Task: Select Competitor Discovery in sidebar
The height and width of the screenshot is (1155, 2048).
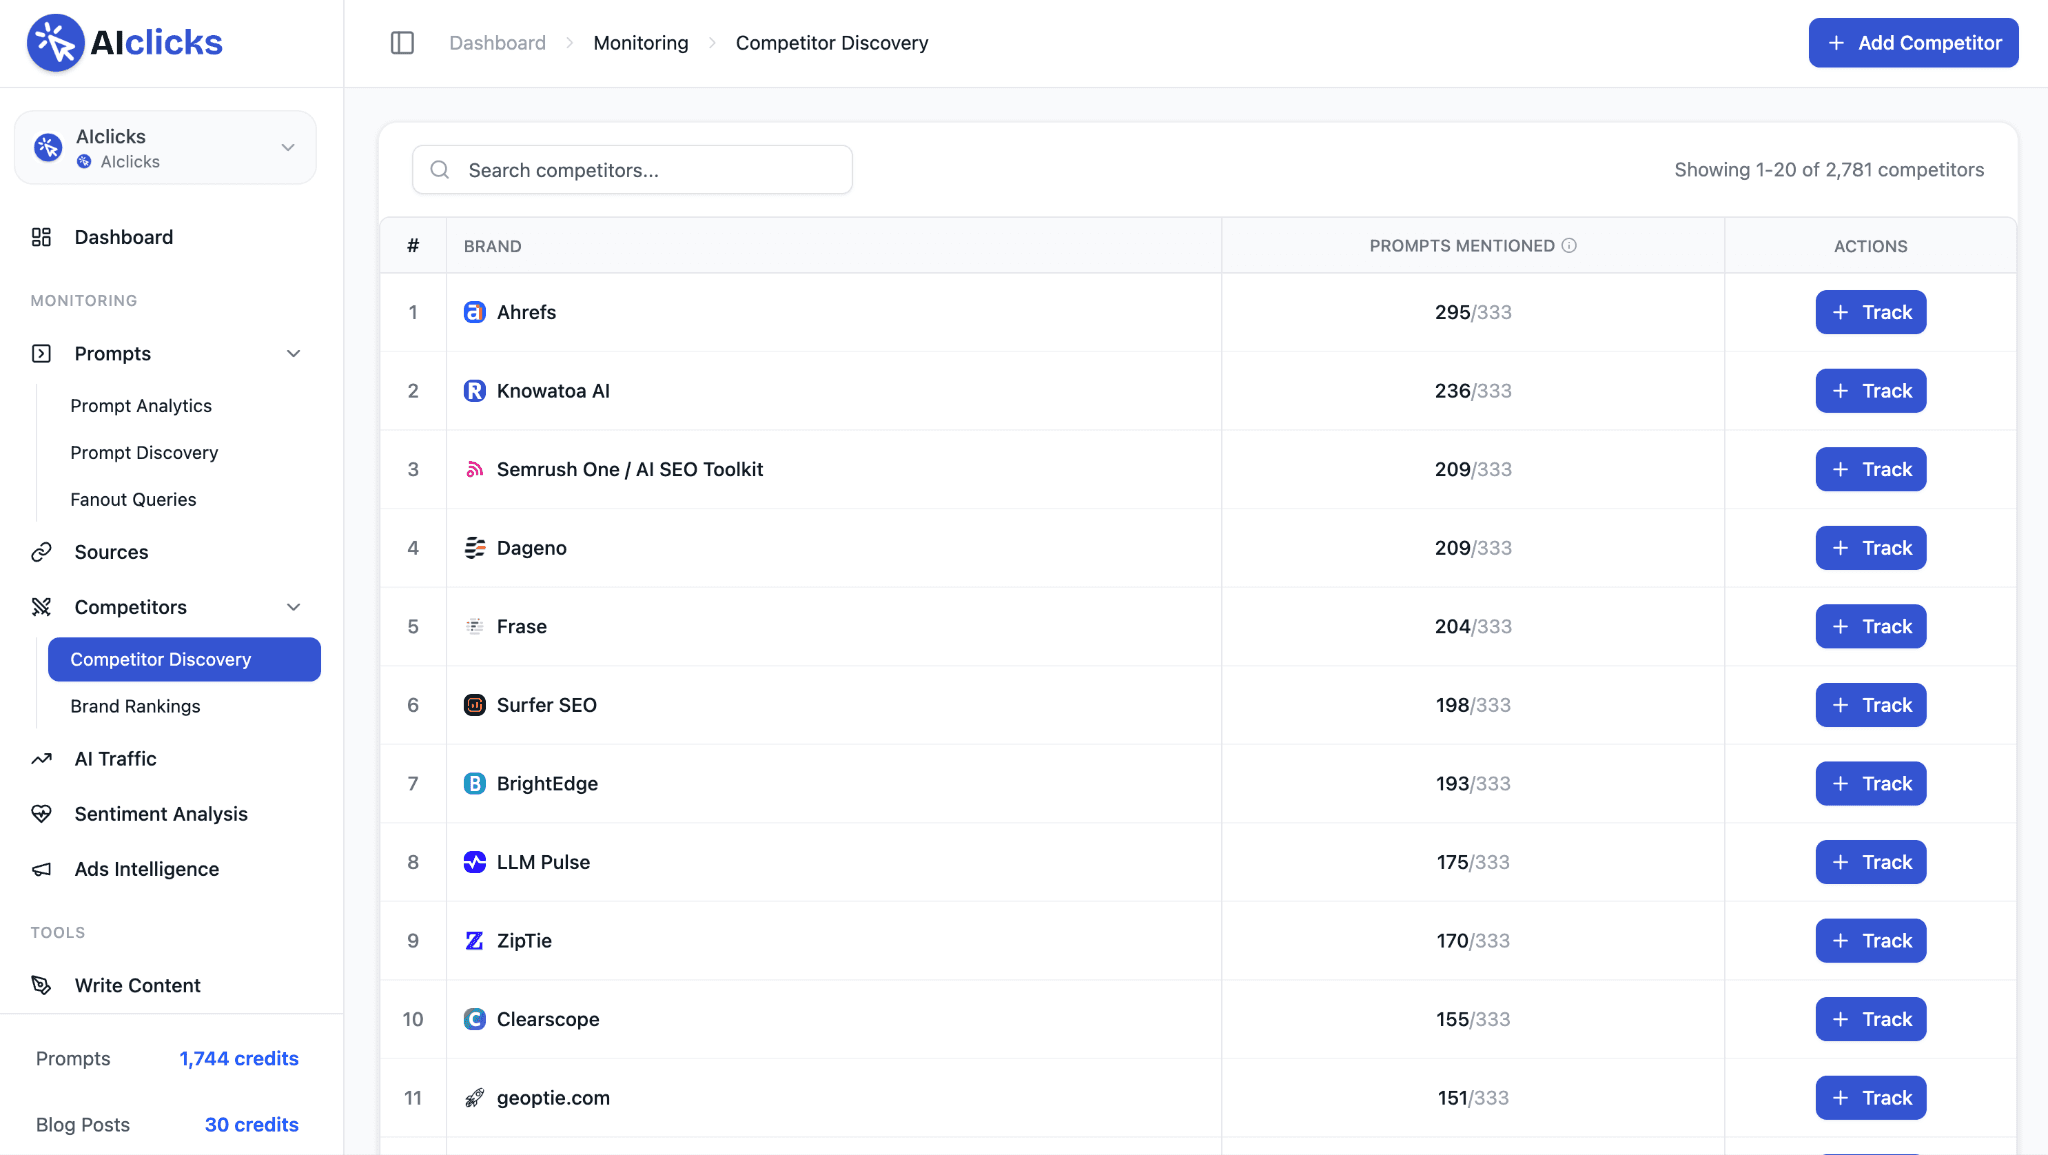Action: click(x=184, y=660)
